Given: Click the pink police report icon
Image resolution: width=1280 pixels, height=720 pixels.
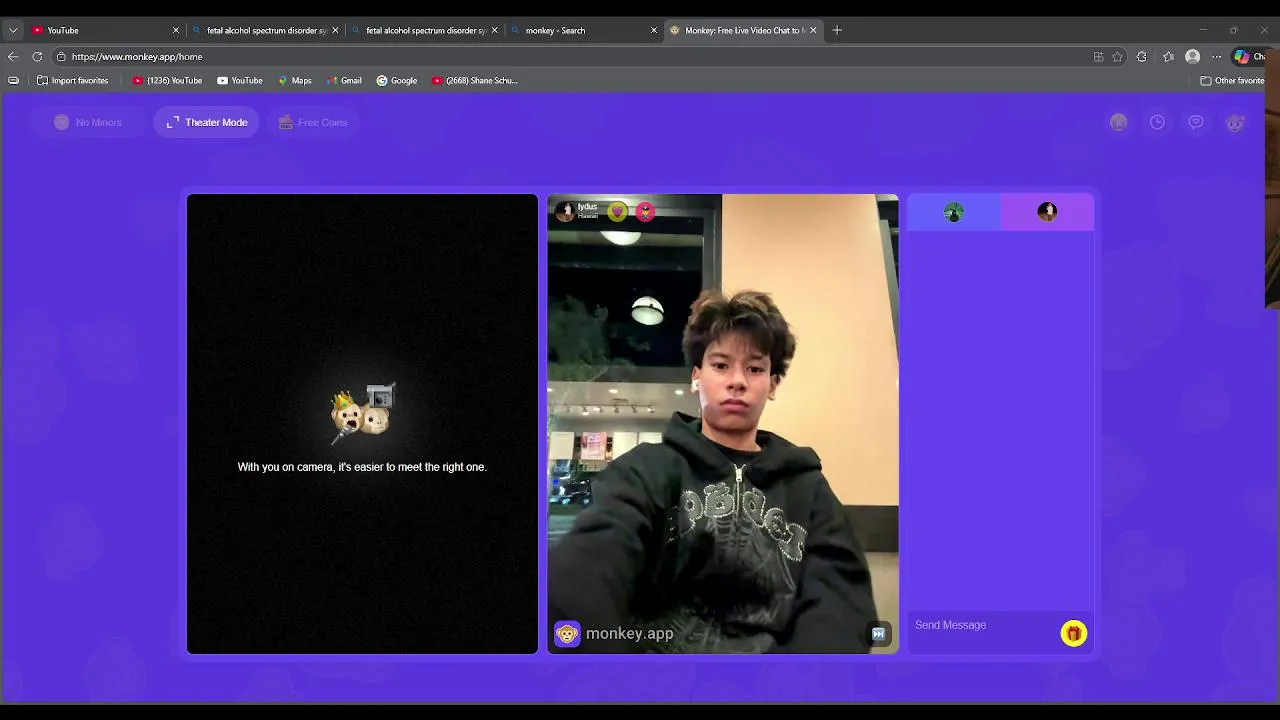Looking at the screenshot, I should coord(646,211).
